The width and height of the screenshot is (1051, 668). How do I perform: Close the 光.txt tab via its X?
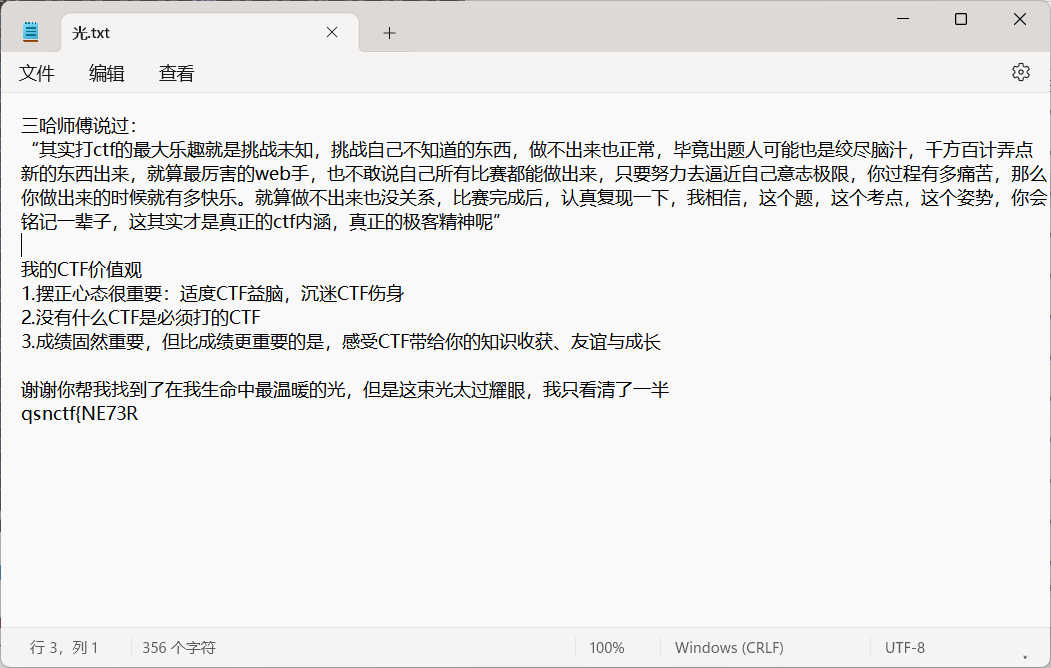point(331,32)
